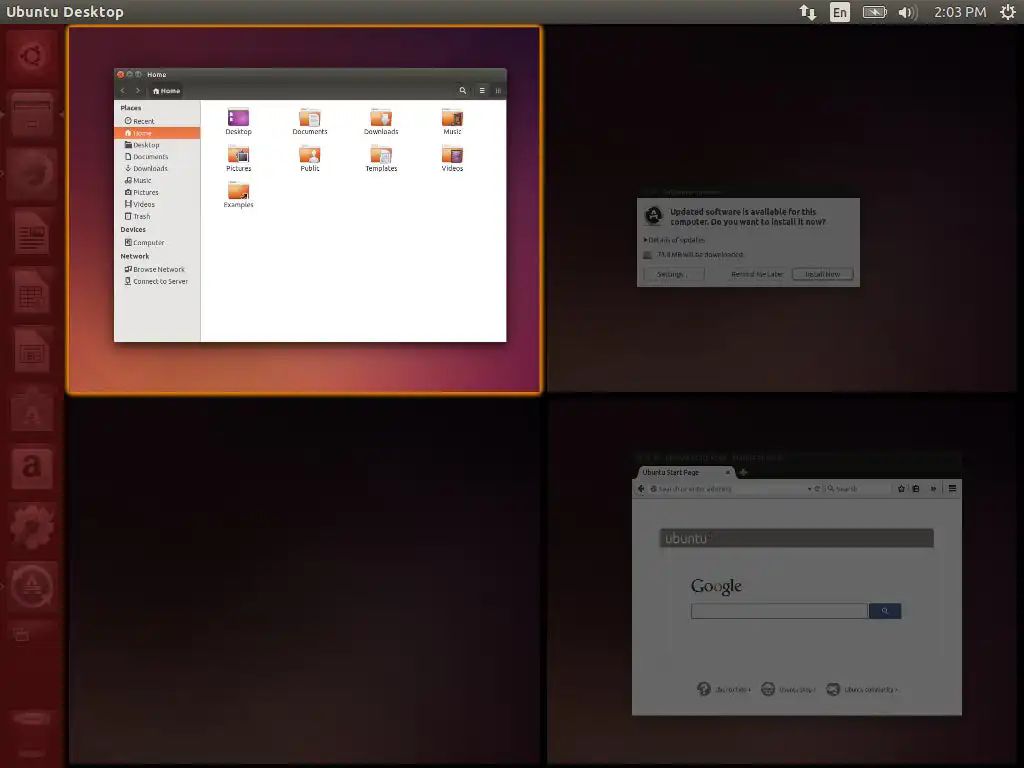Click the Ubuntu community link on start page

click(x=862, y=689)
